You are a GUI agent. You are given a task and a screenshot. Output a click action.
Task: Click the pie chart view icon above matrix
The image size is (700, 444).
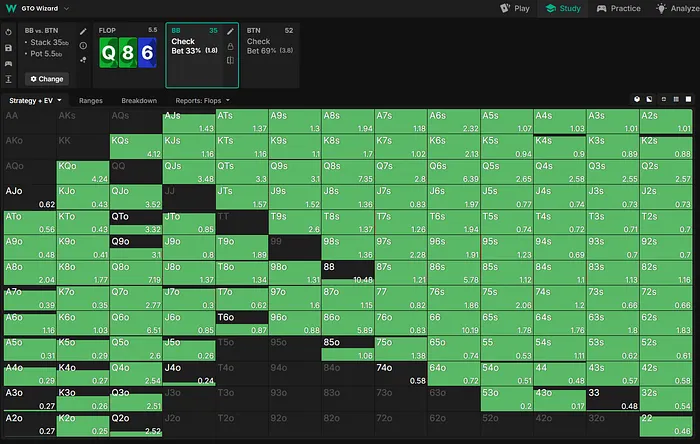638,100
